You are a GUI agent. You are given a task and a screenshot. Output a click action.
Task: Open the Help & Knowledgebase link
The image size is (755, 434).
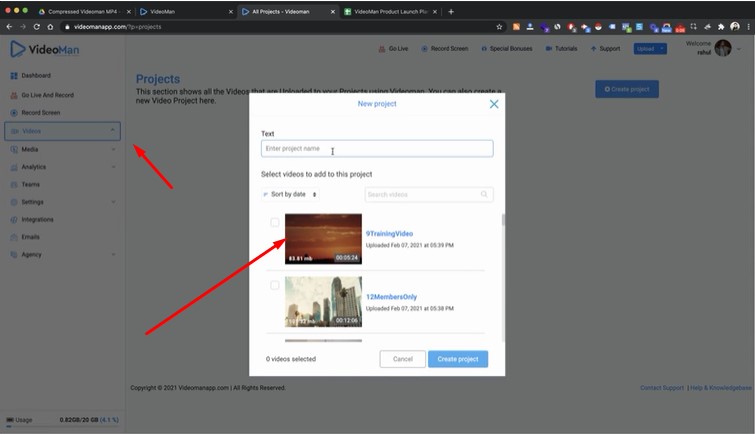pyautogui.click(x=720, y=388)
